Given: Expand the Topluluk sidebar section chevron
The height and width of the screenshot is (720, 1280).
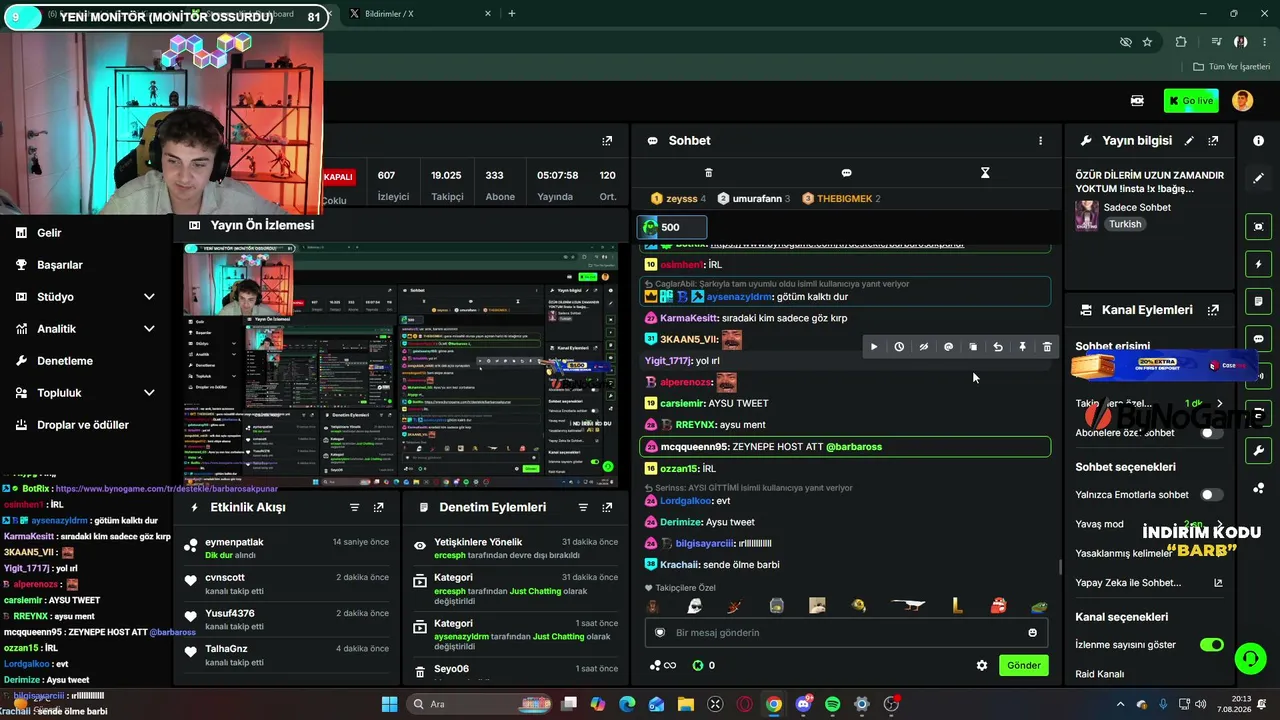Looking at the screenshot, I should click(149, 393).
